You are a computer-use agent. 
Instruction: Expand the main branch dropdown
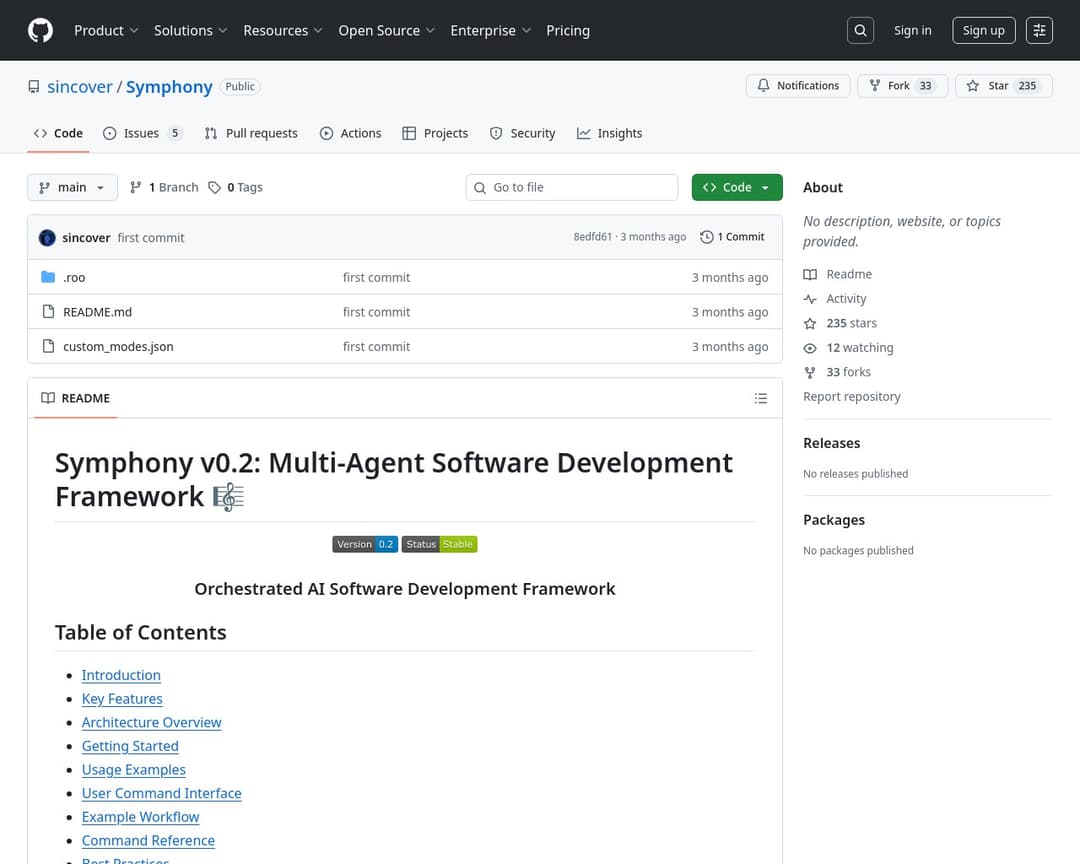tap(72, 187)
